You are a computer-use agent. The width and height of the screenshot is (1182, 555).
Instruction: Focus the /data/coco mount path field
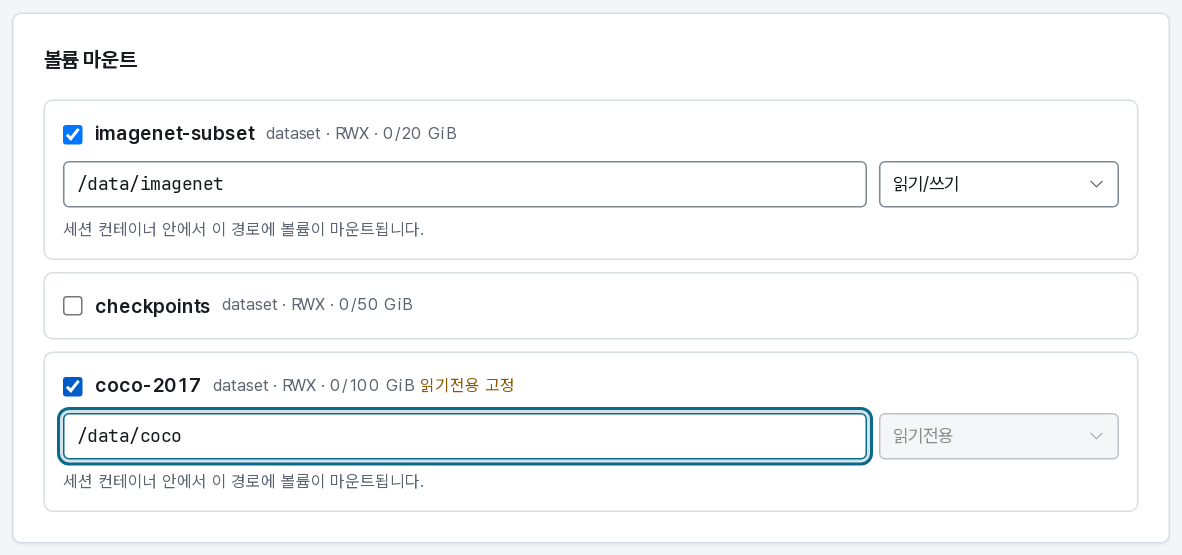464,436
